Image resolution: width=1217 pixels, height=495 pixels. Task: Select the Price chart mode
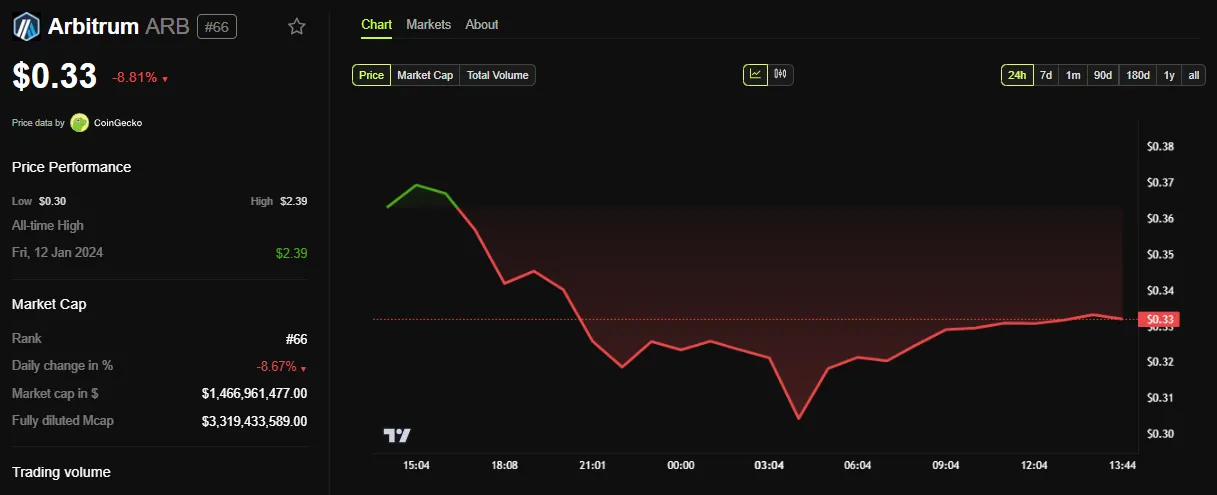pos(371,75)
